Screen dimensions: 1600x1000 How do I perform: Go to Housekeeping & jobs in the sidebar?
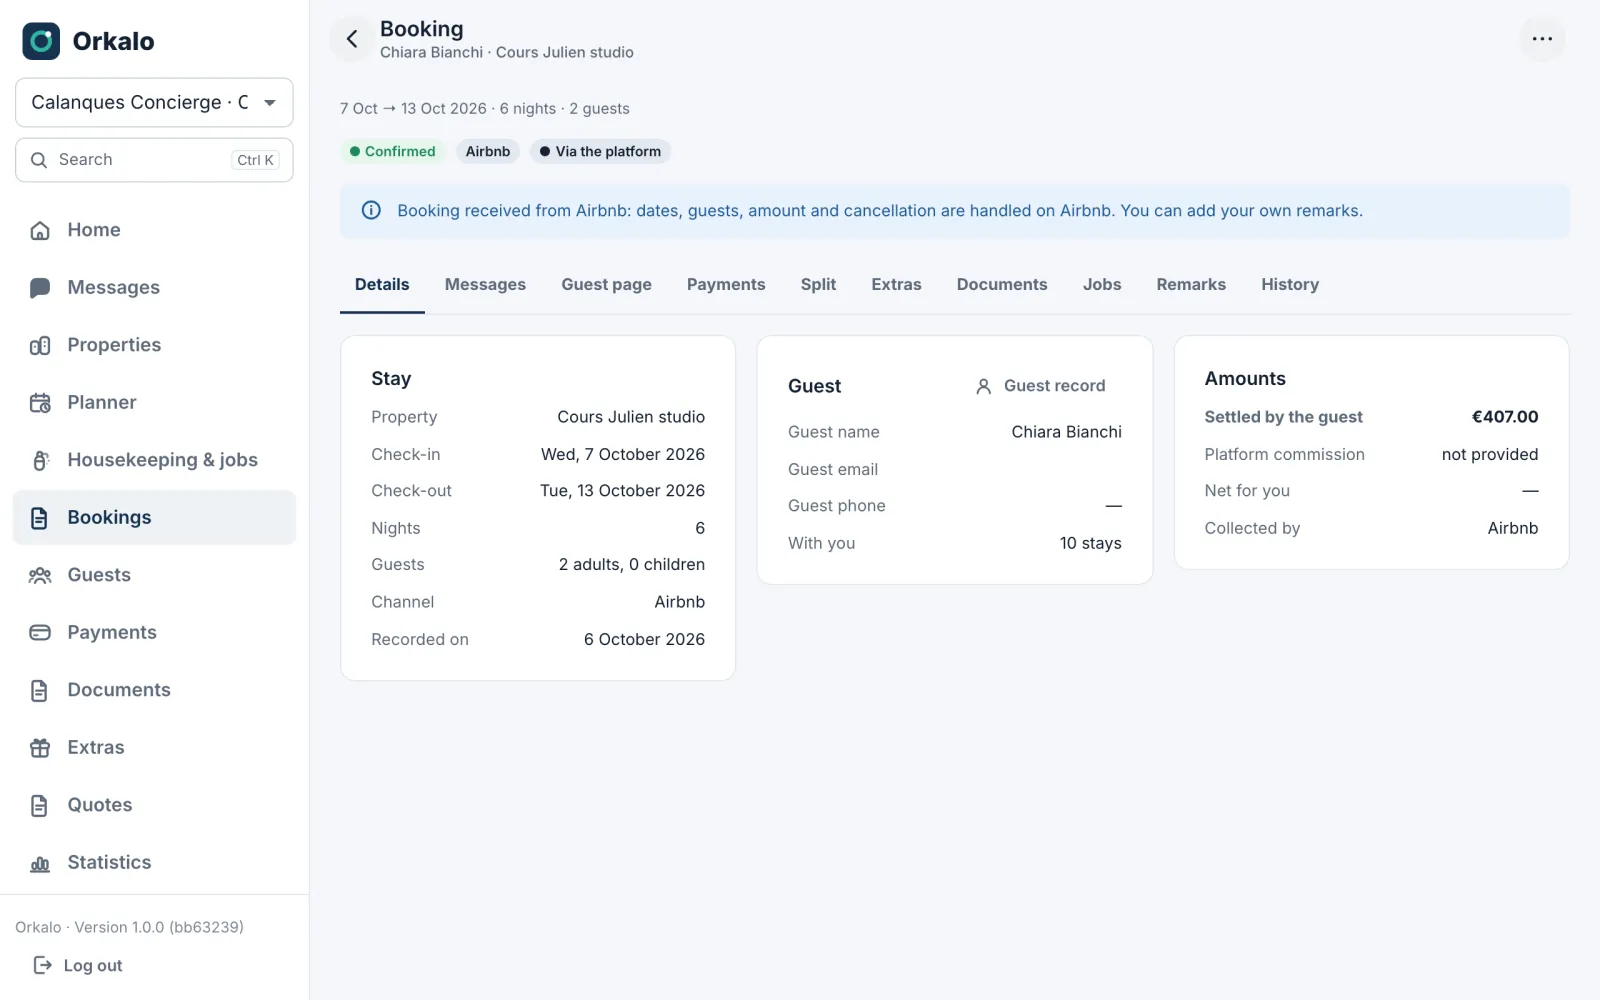point(154,460)
